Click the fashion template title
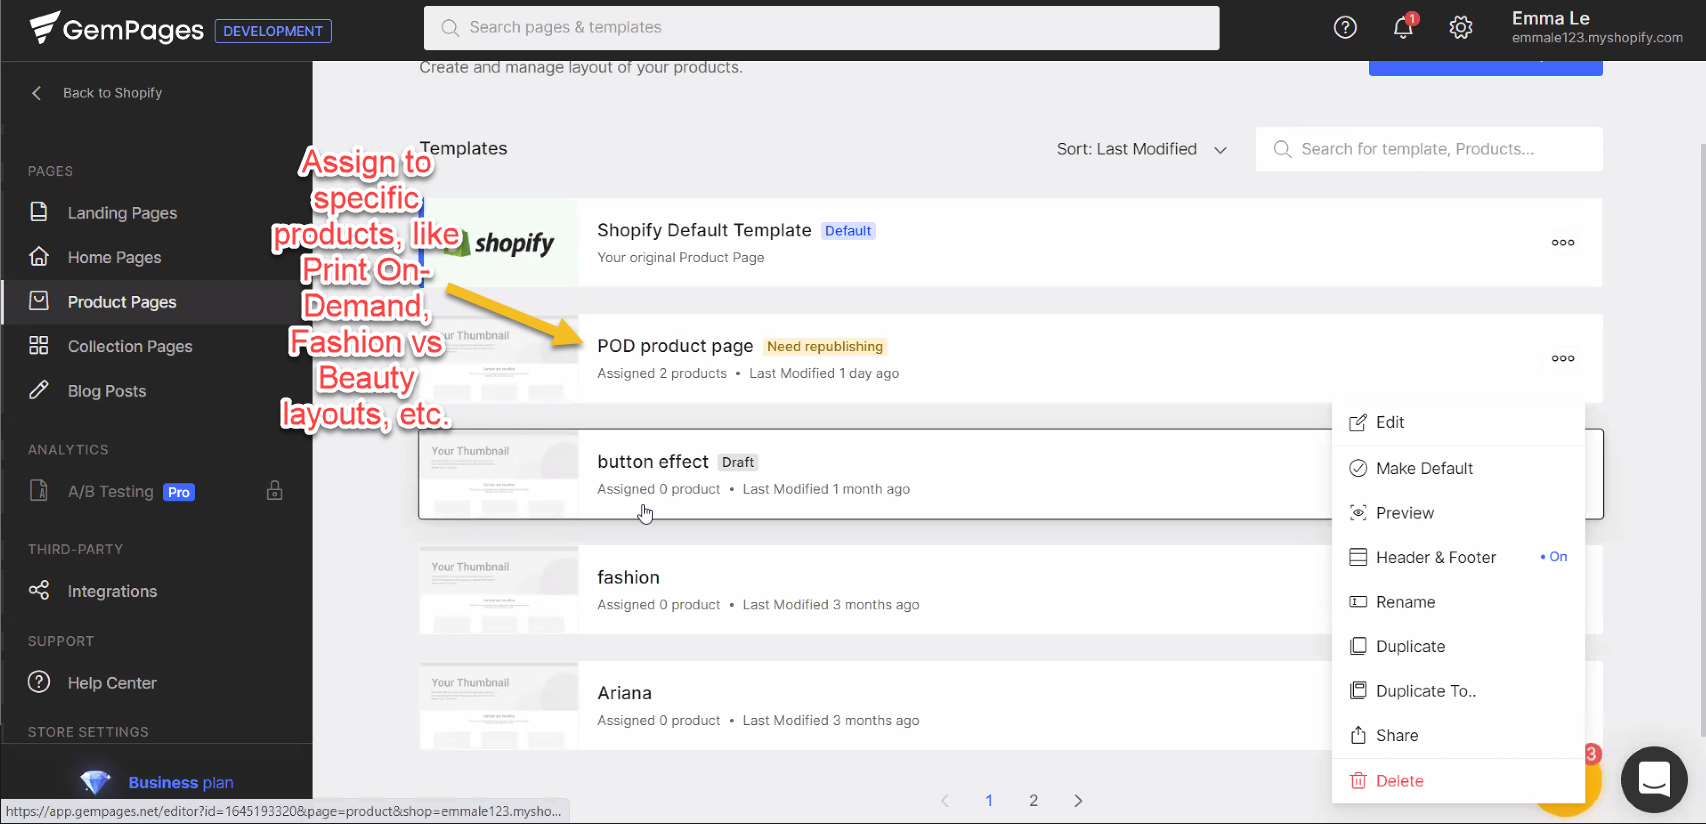Screen dimensions: 1706x824 tap(628, 577)
